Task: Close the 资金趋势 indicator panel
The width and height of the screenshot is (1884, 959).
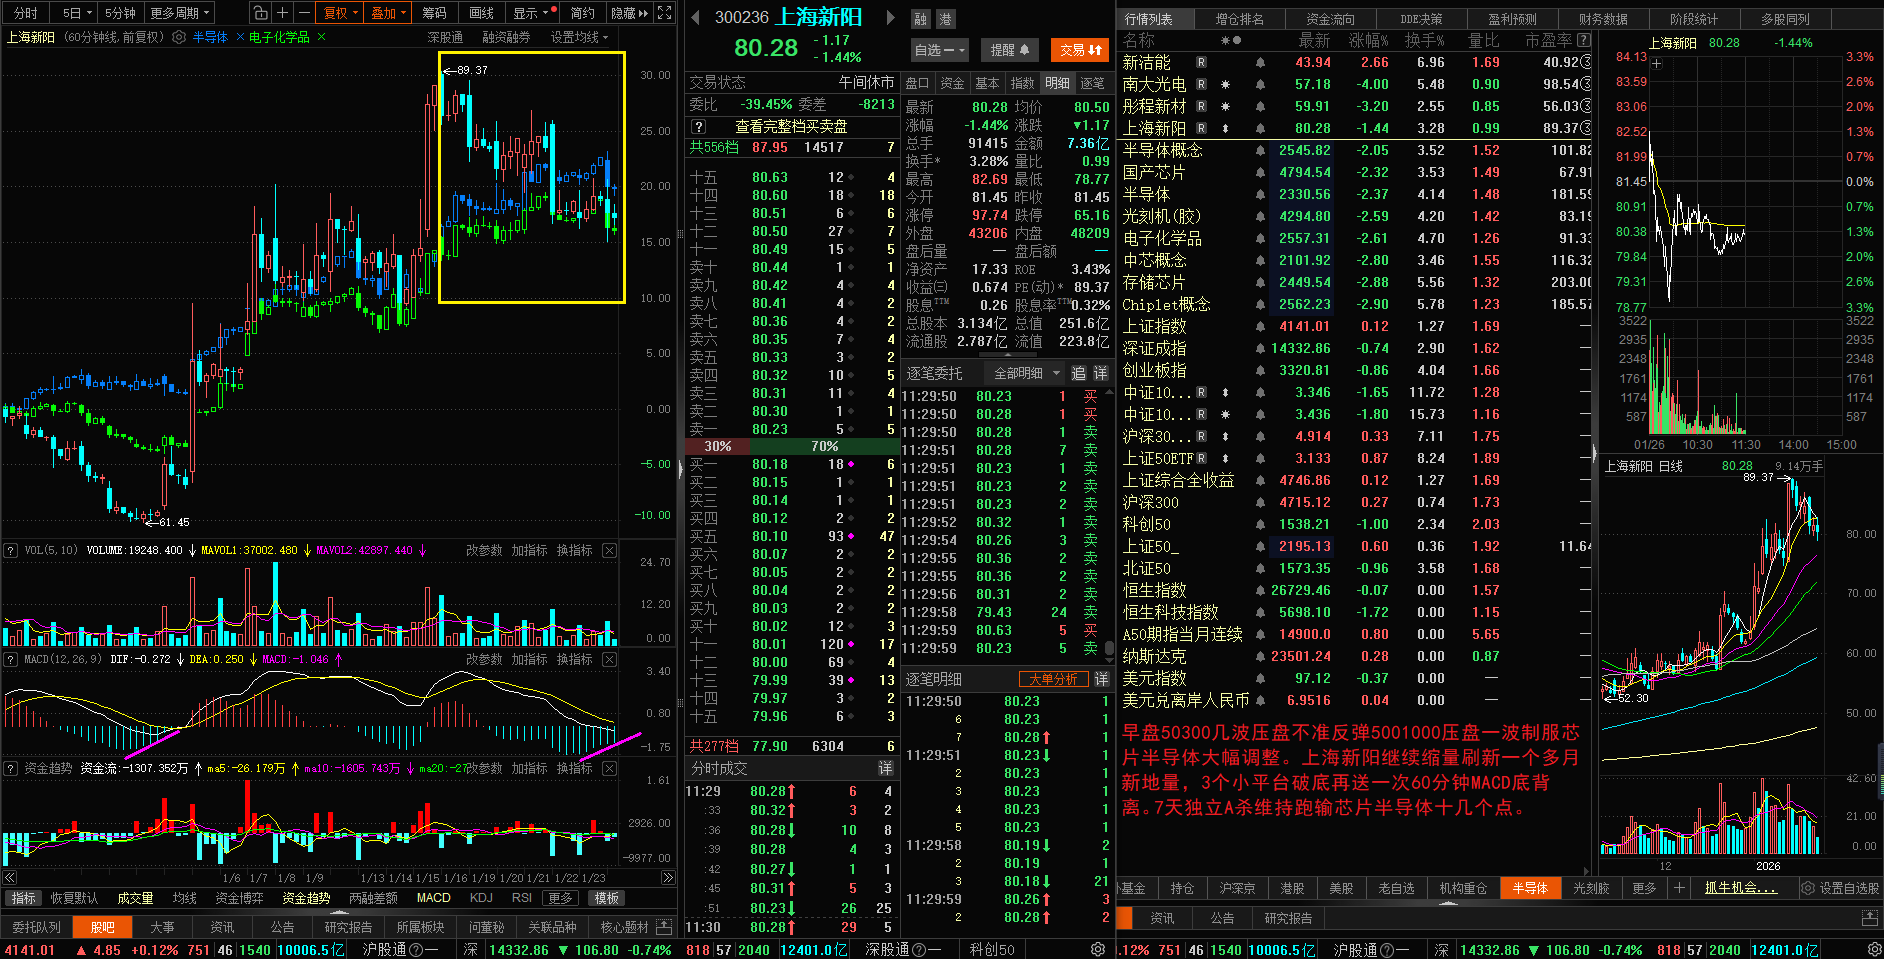Action: tap(609, 768)
